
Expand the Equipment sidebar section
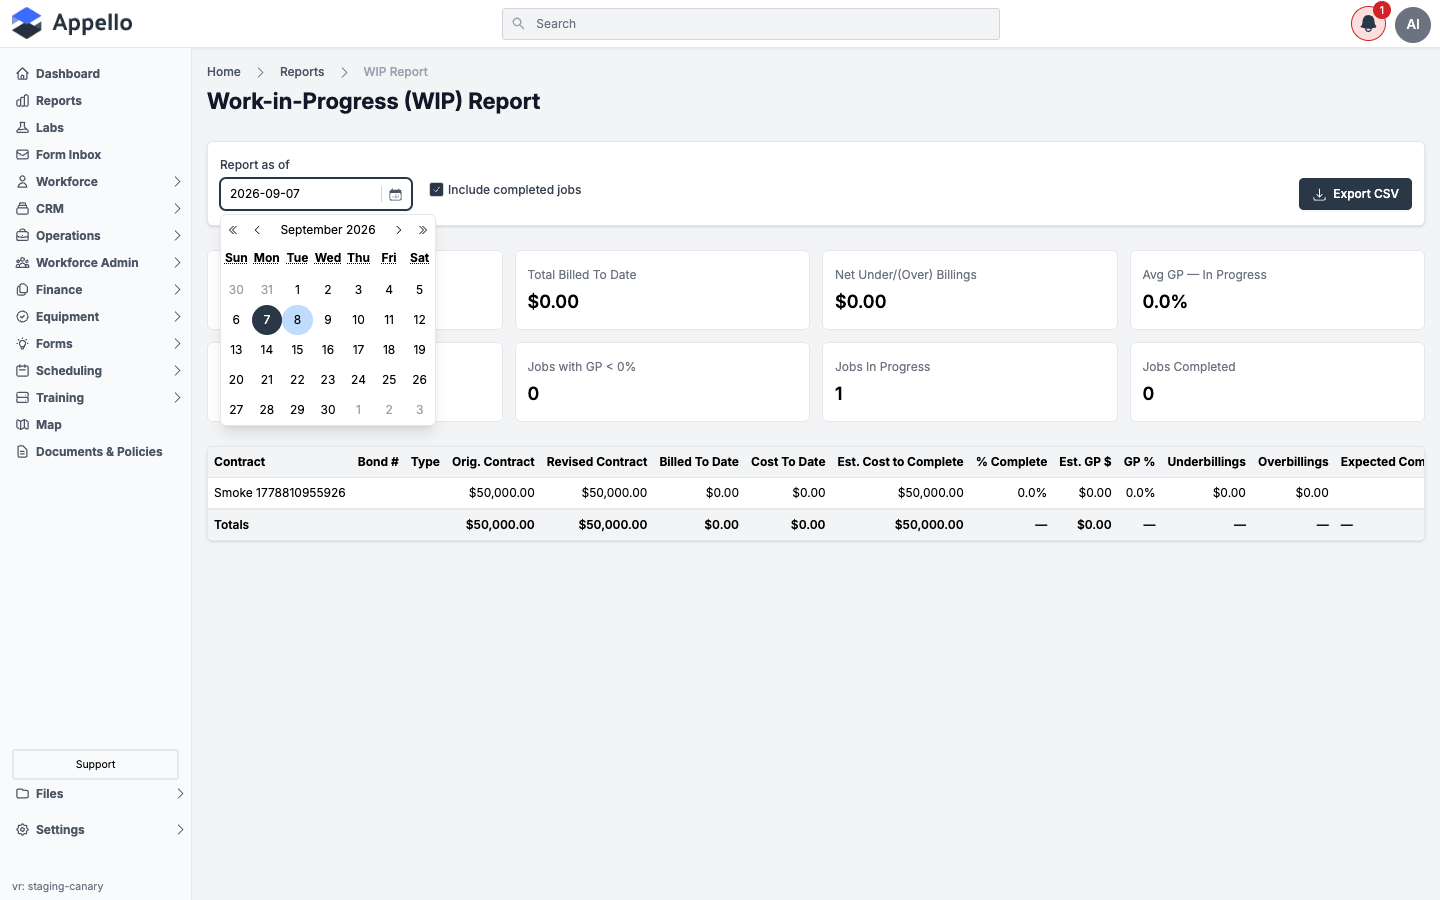tap(177, 317)
